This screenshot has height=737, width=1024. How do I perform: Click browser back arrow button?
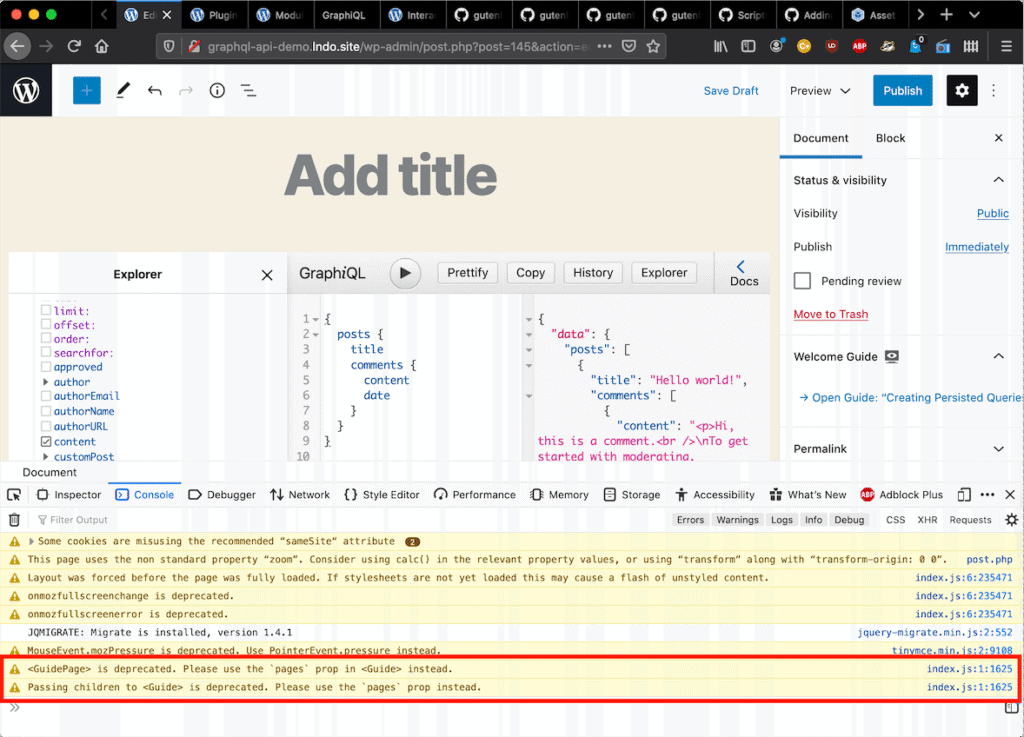(x=17, y=46)
